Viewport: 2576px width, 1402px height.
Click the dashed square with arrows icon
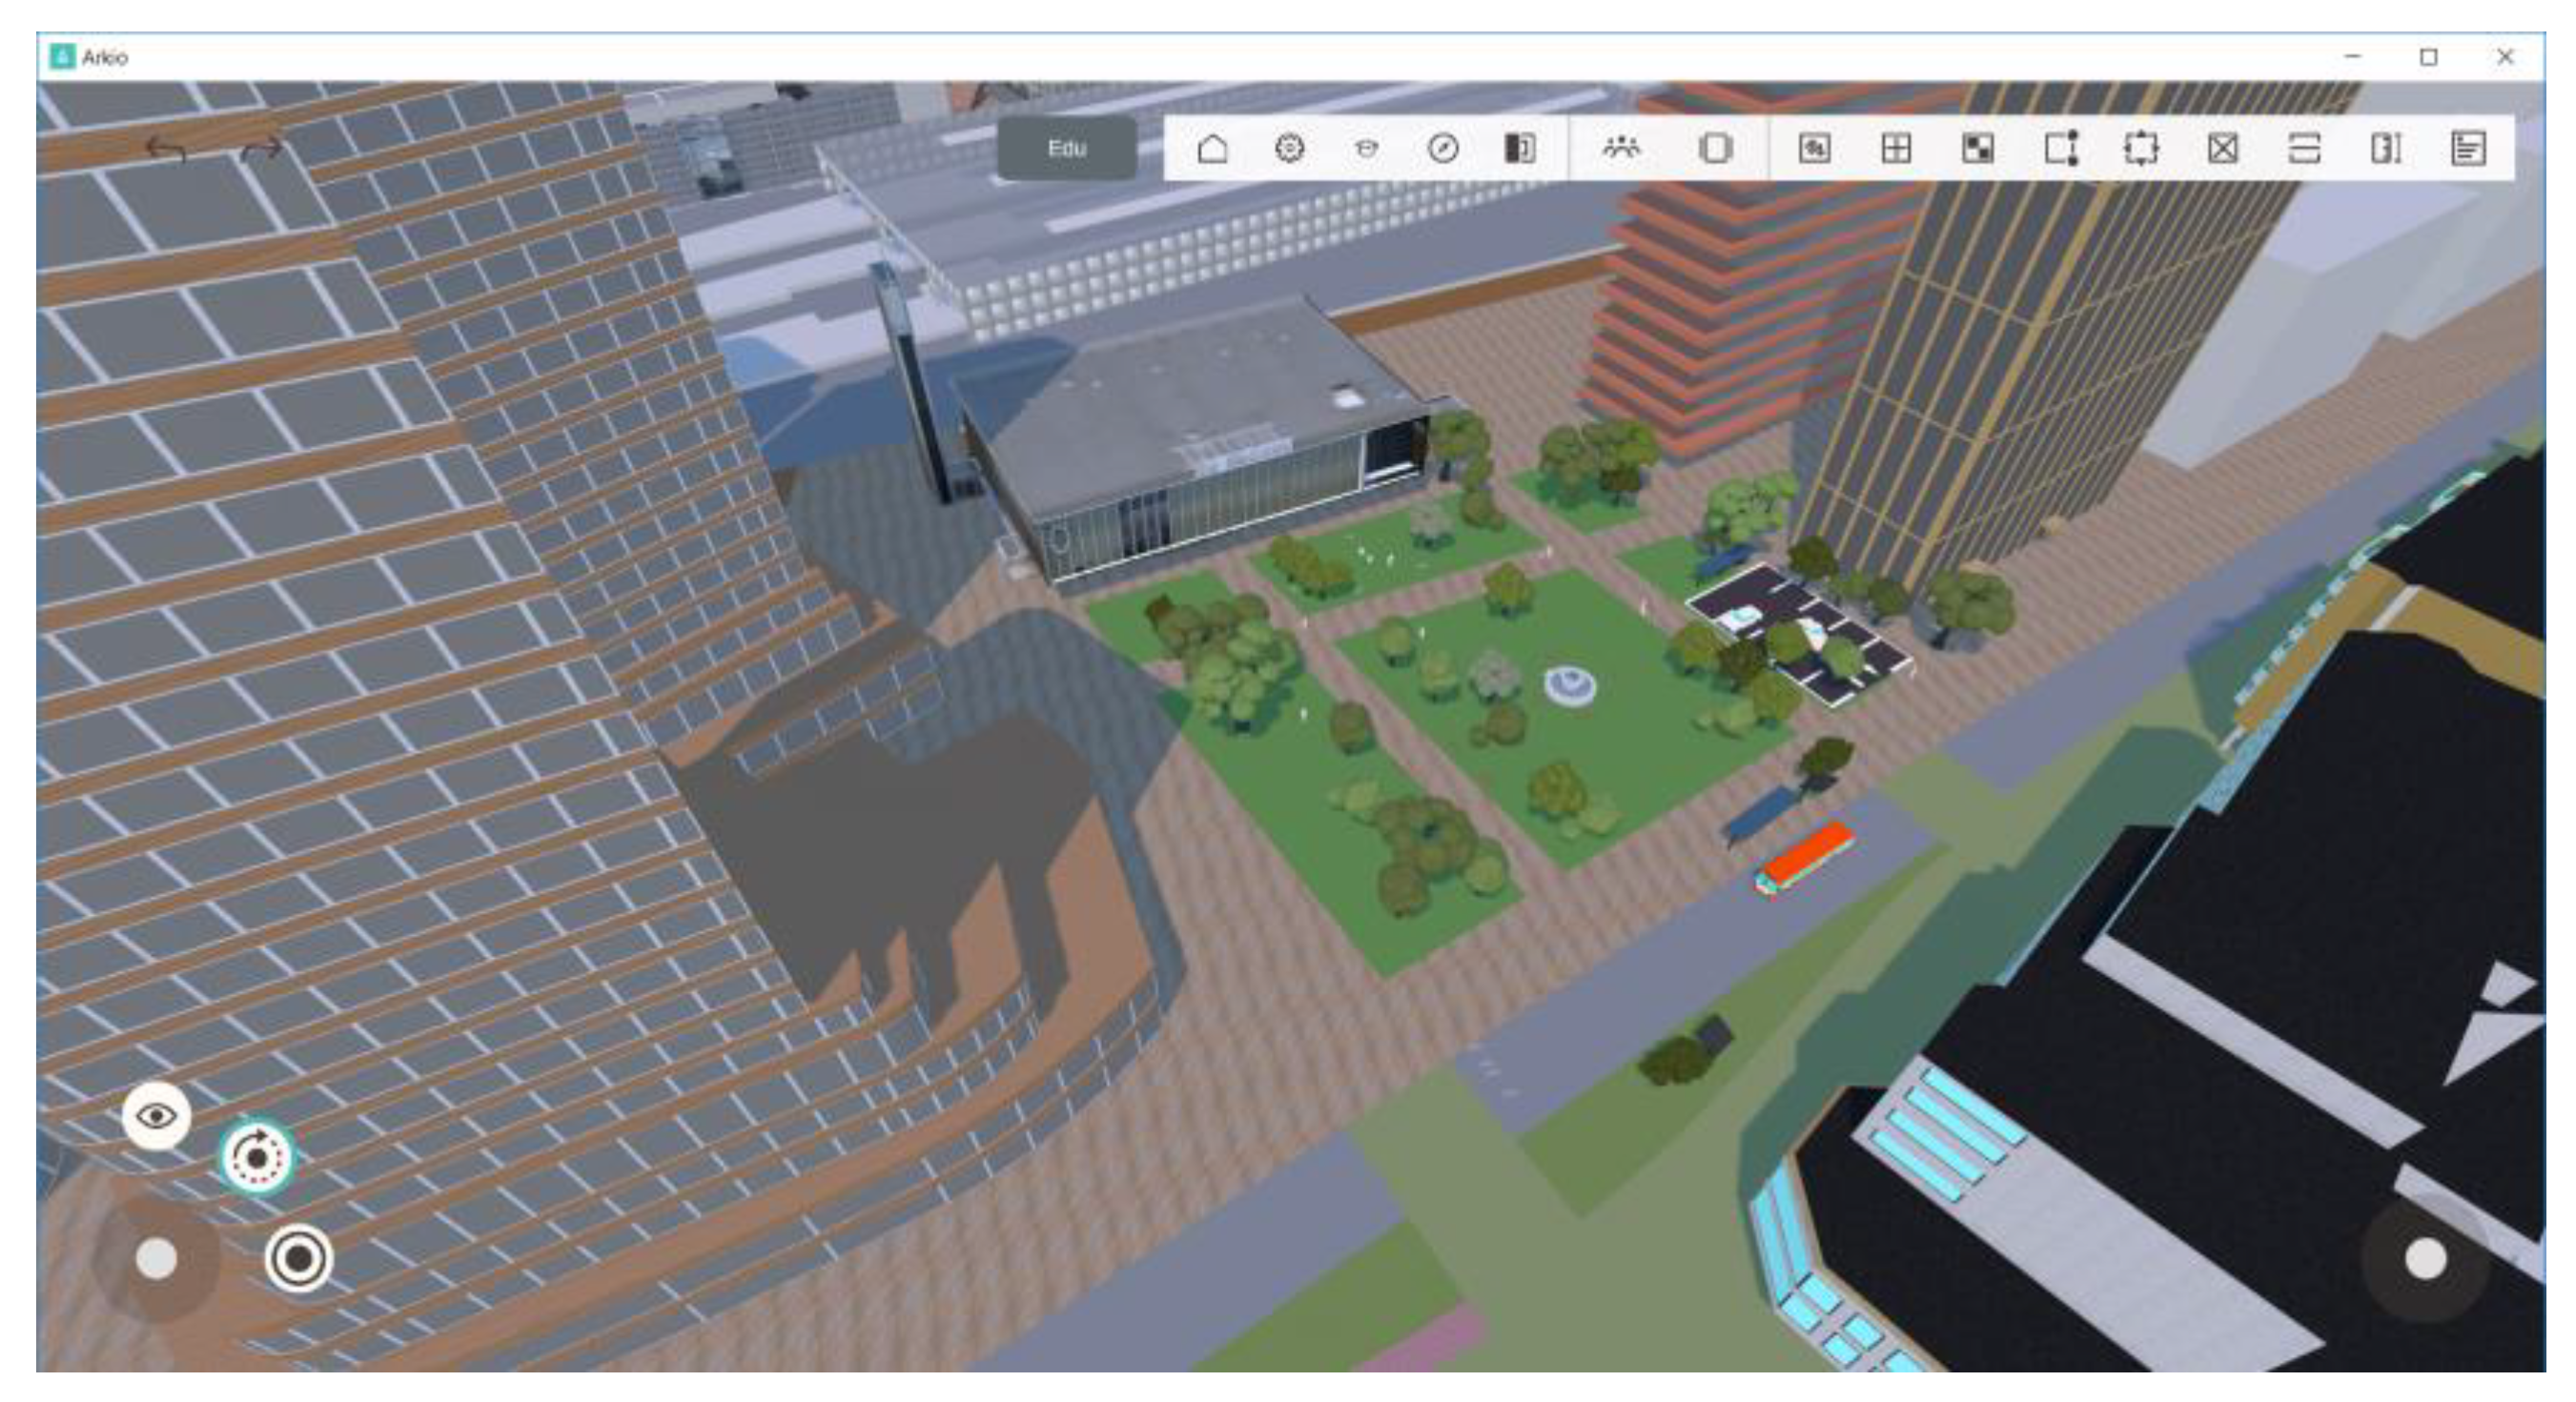pos(2140,148)
